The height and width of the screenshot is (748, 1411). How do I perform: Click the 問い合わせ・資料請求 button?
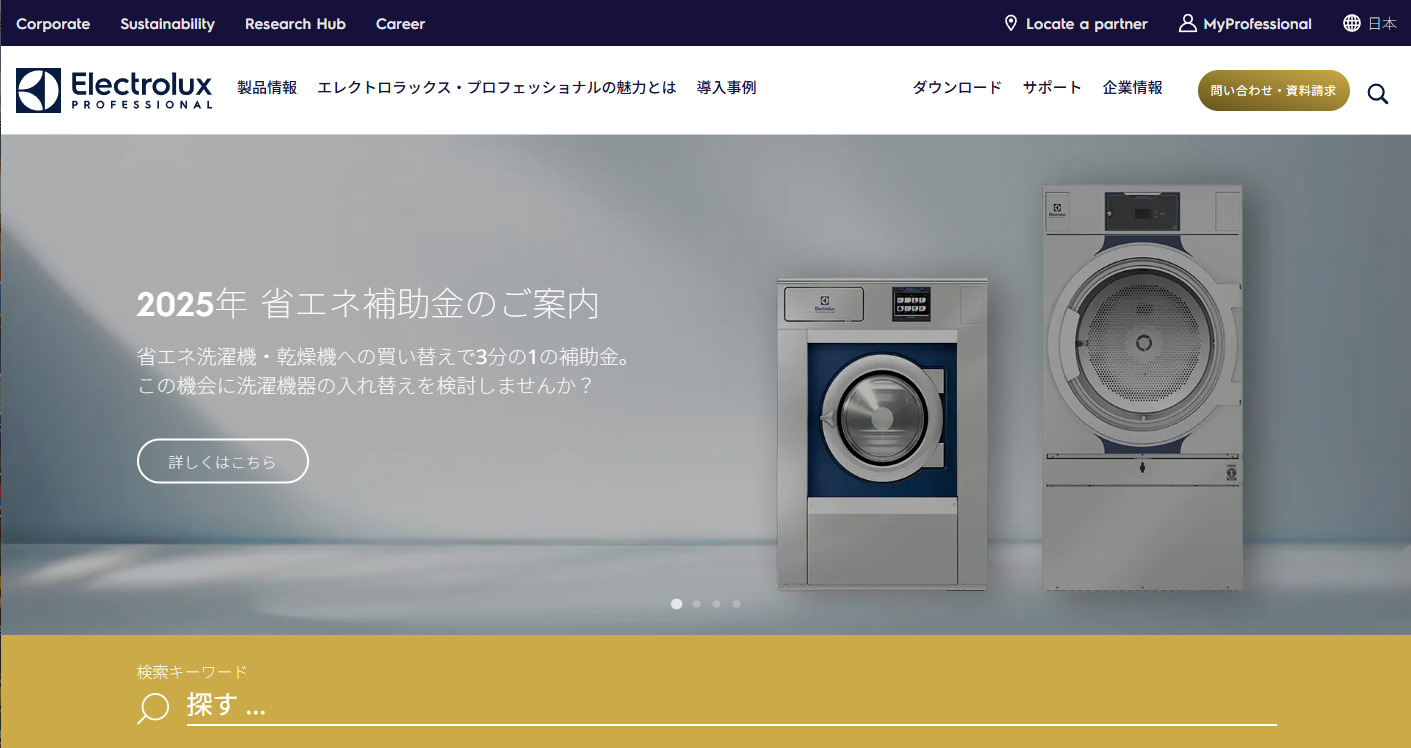coord(1274,90)
